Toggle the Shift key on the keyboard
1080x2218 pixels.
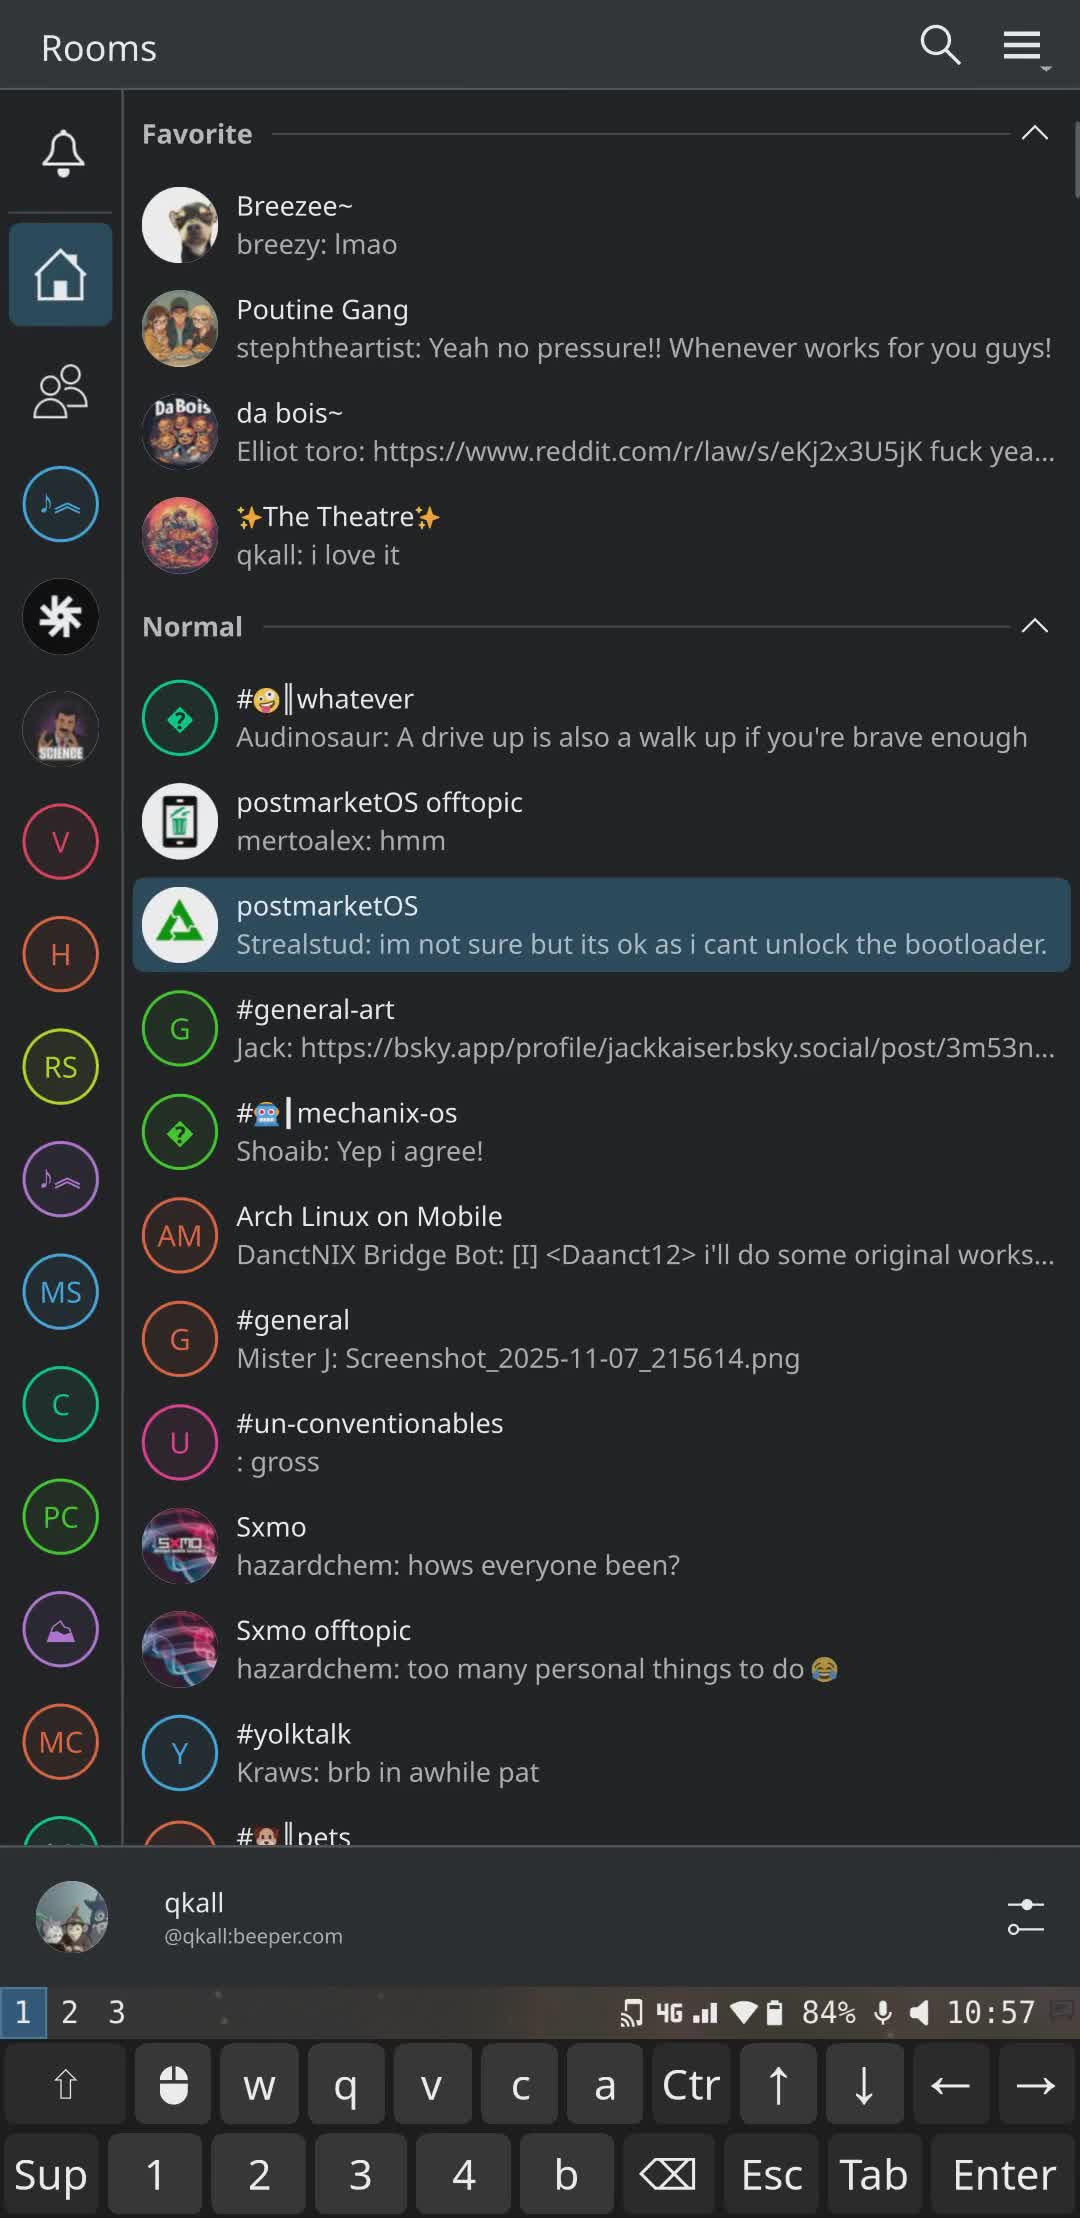(x=65, y=2085)
